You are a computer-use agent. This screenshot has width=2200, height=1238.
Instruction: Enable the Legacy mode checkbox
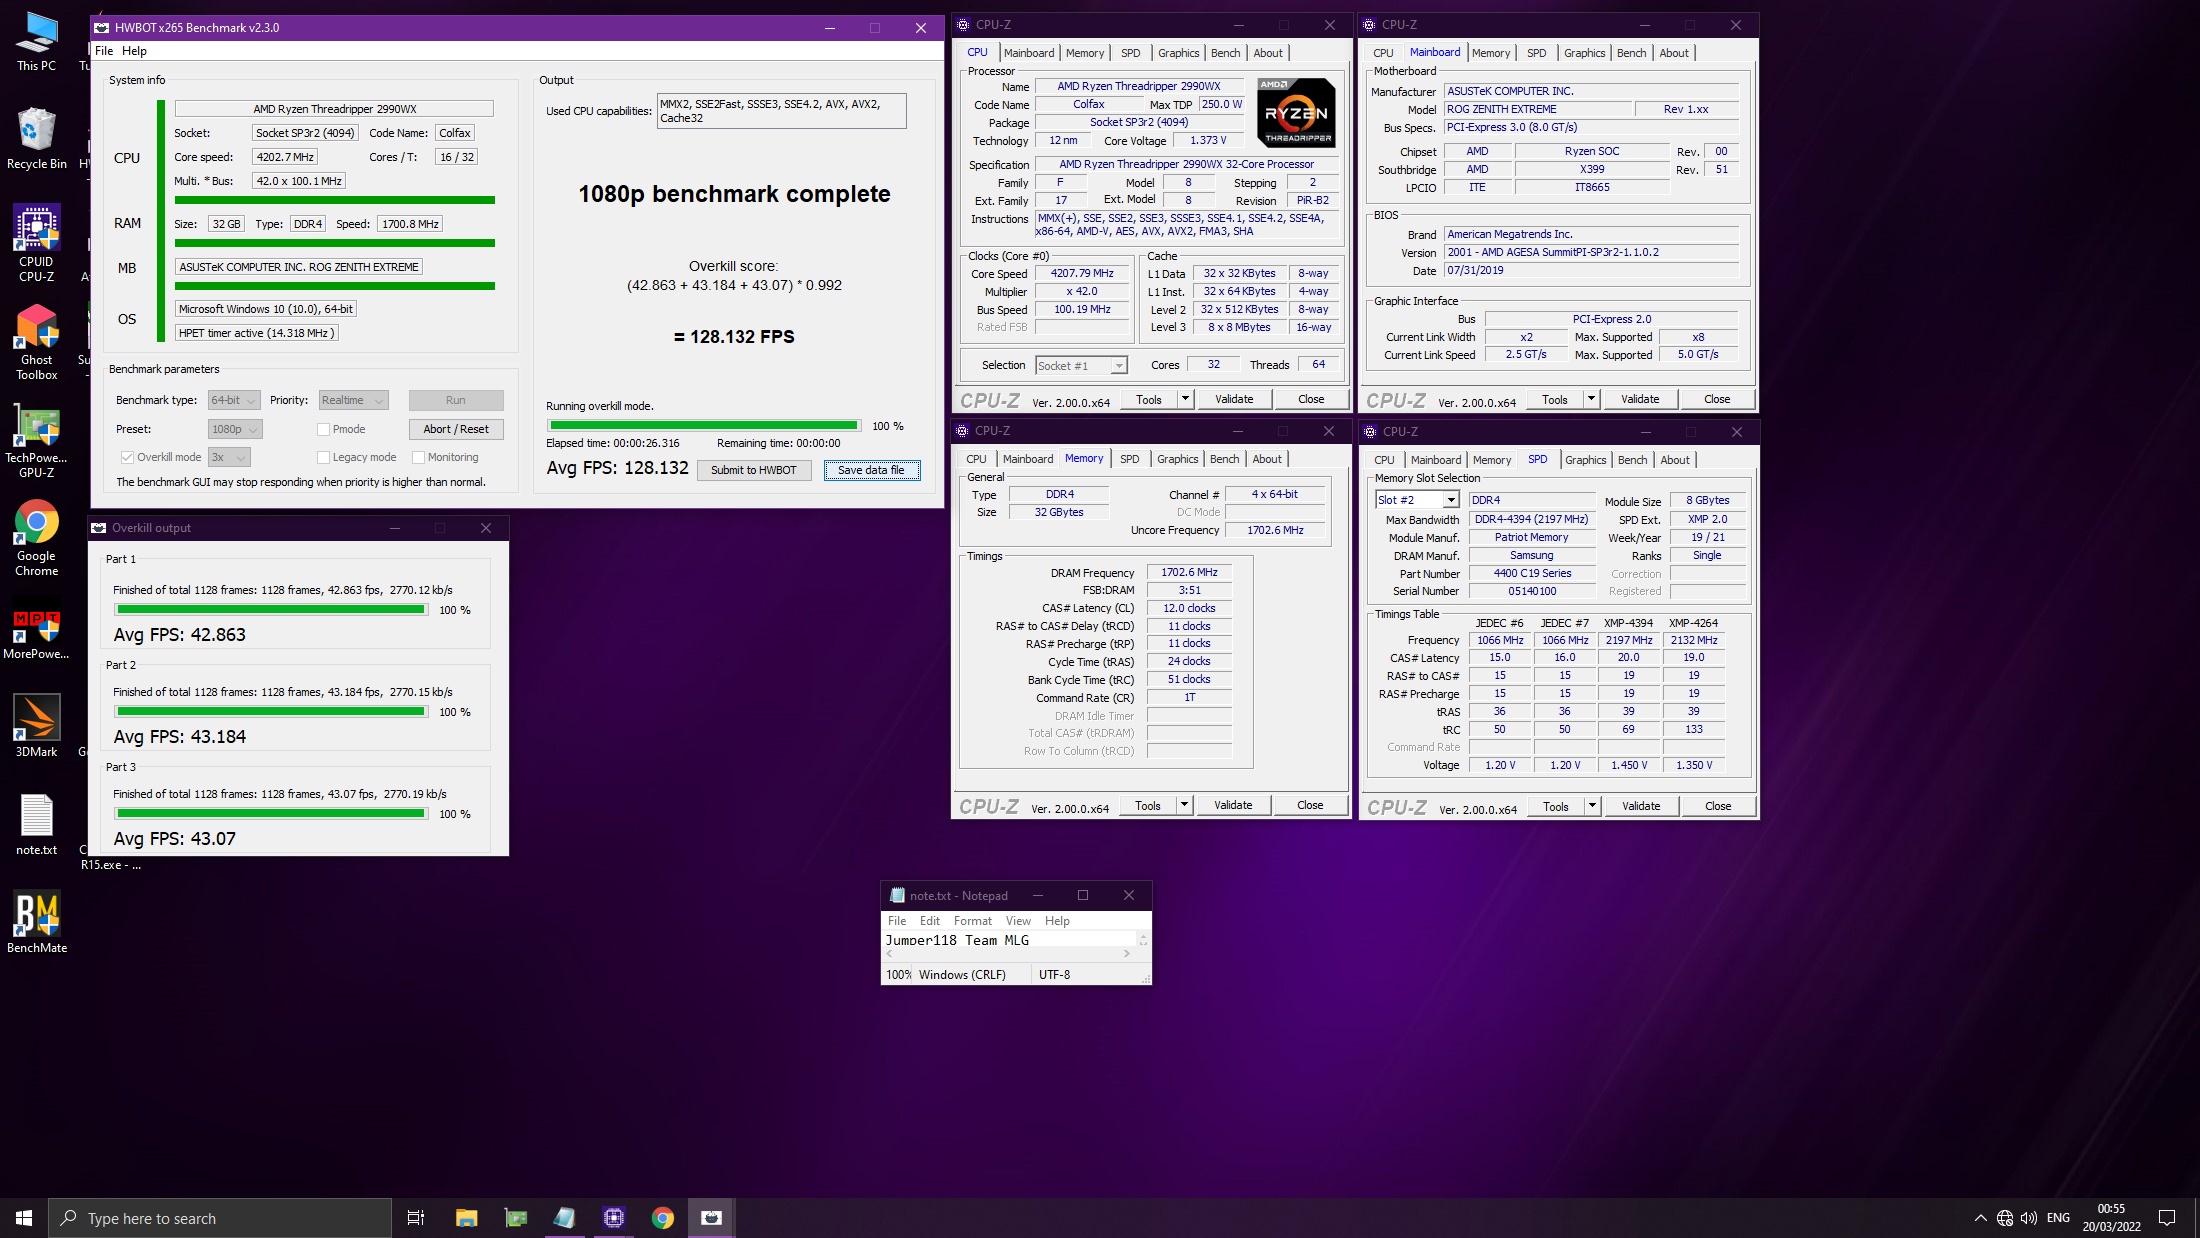pos(323,457)
